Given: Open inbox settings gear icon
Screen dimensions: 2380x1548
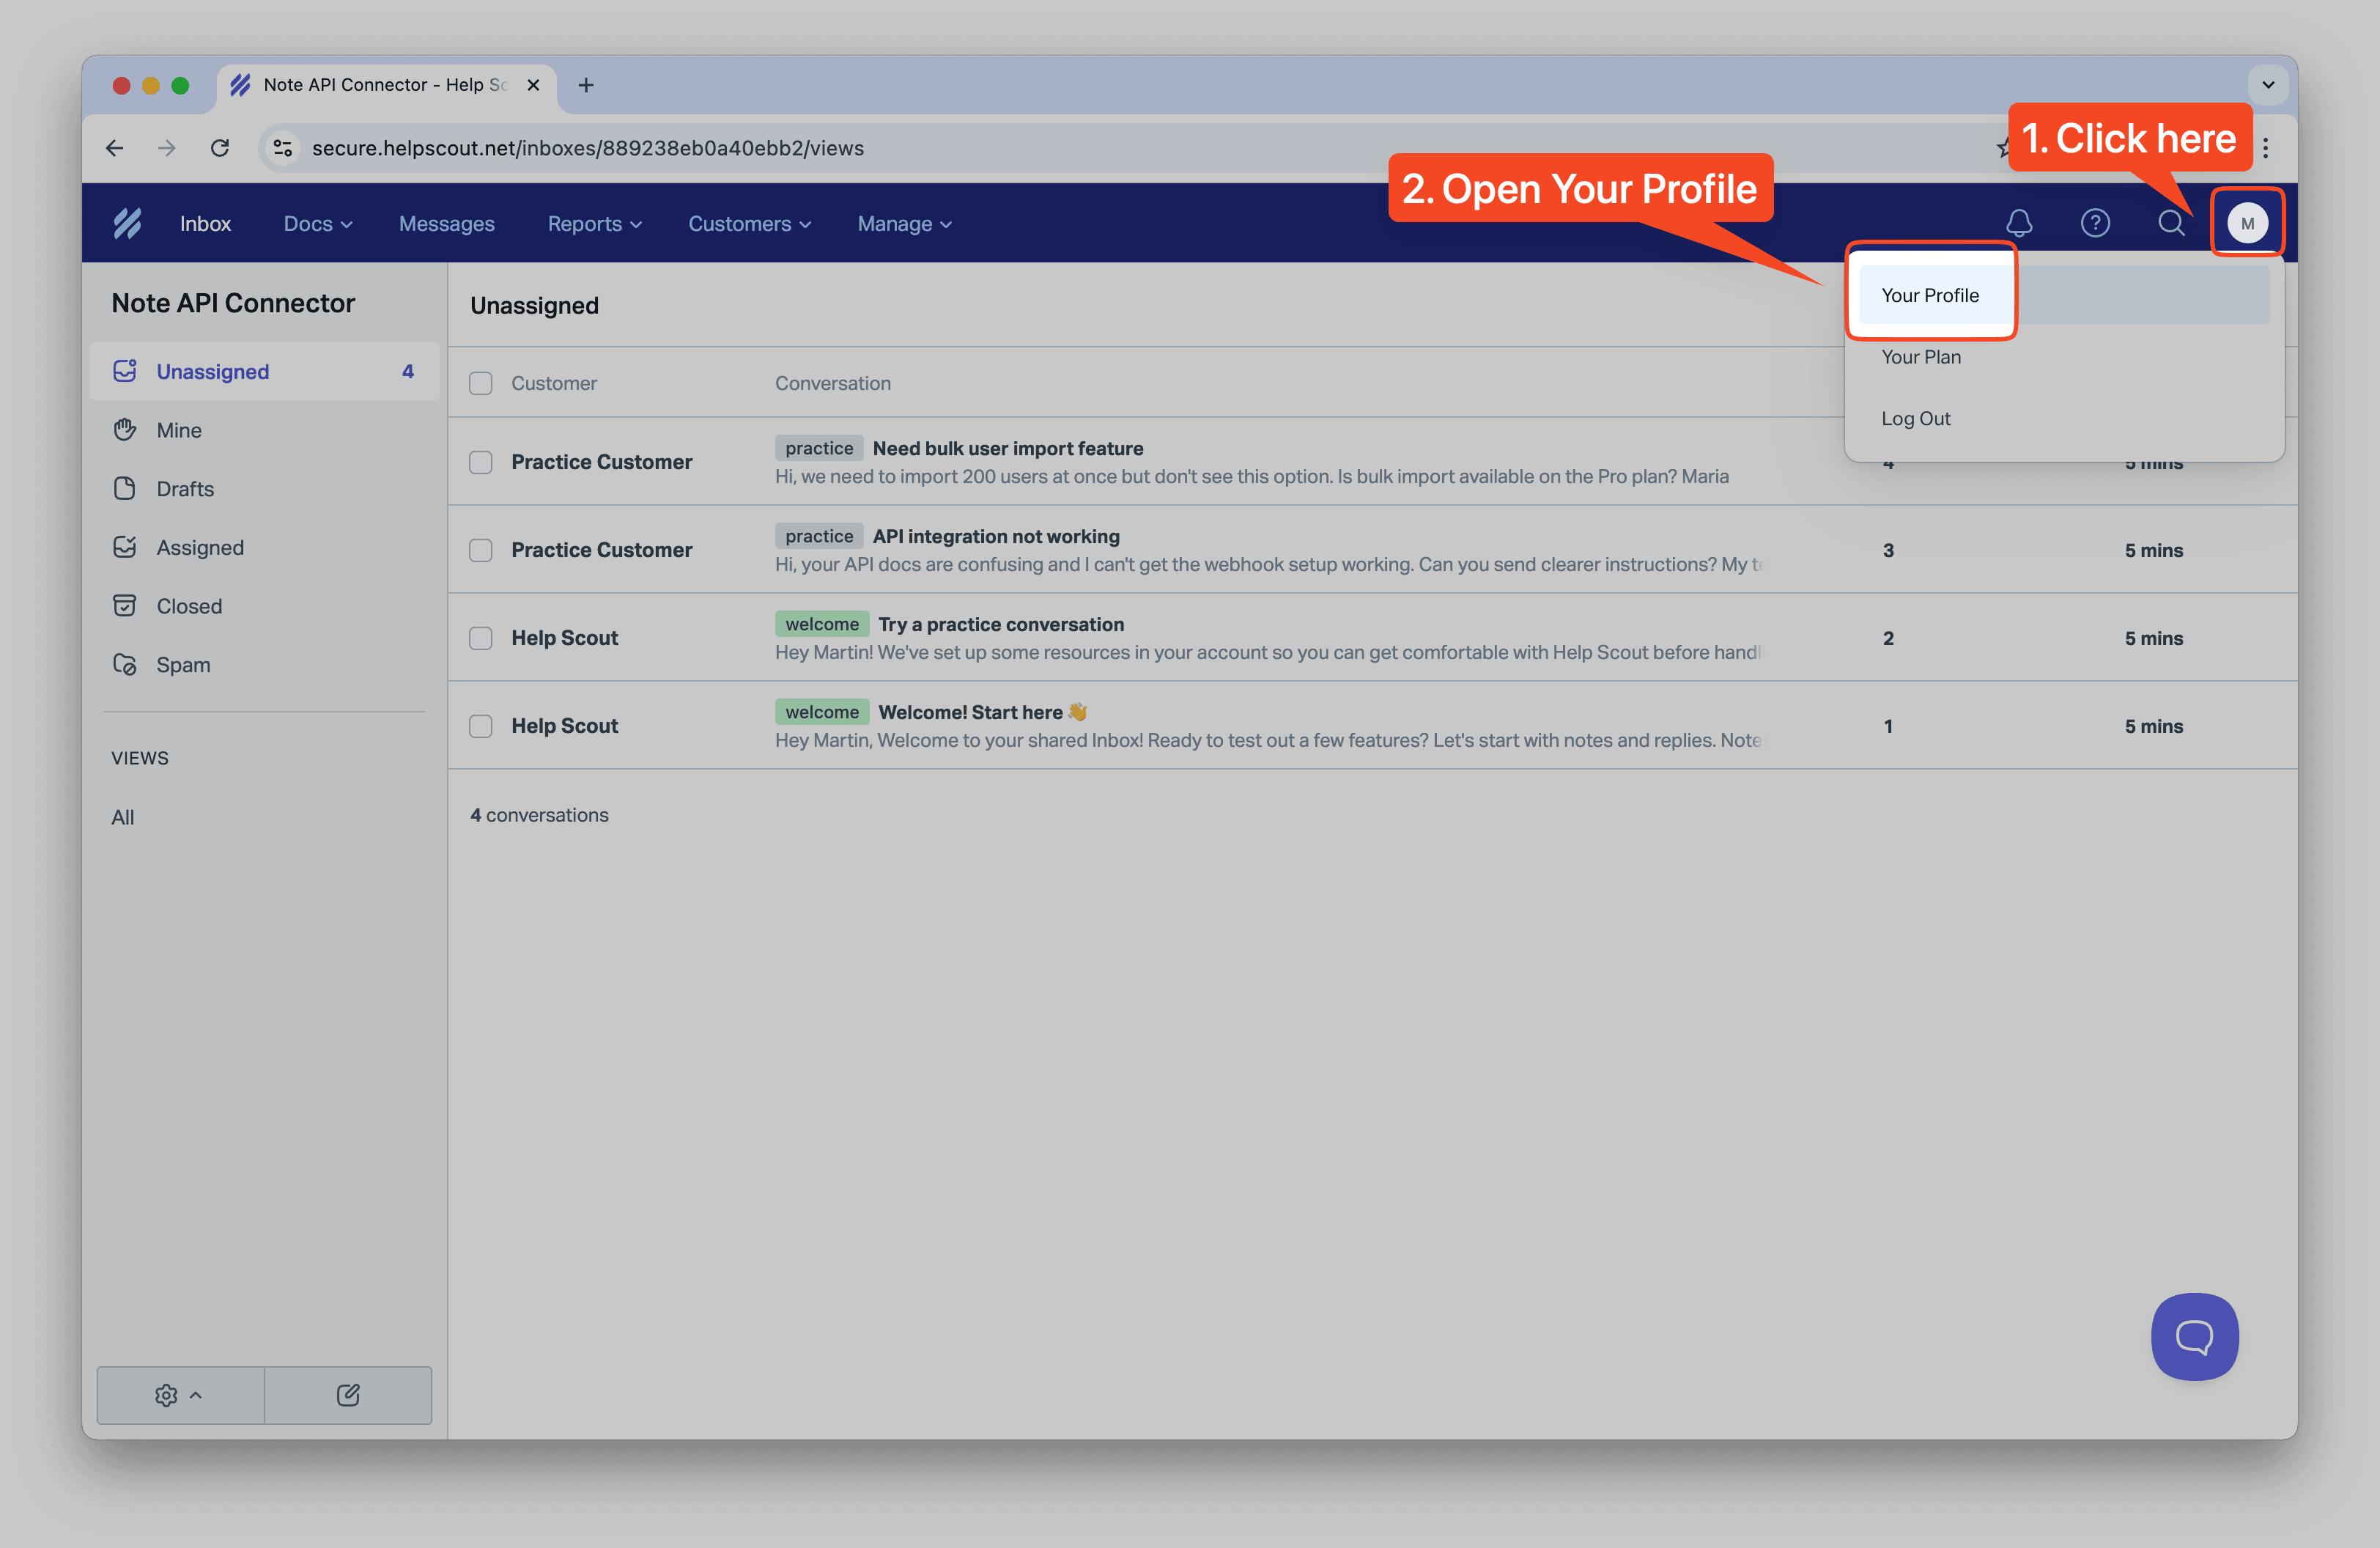Looking at the screenshot, I should [166, 1395].
